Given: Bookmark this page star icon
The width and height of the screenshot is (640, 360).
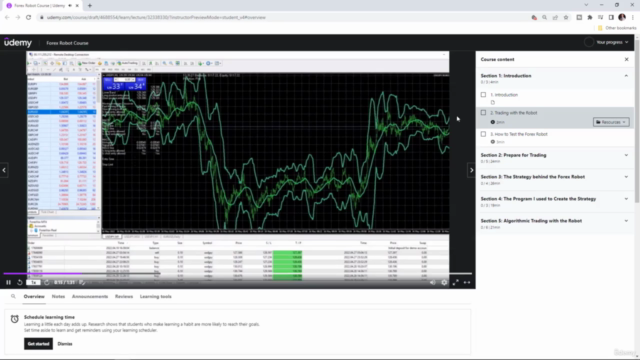Looking at the screenshot, I should coord(566,18).
